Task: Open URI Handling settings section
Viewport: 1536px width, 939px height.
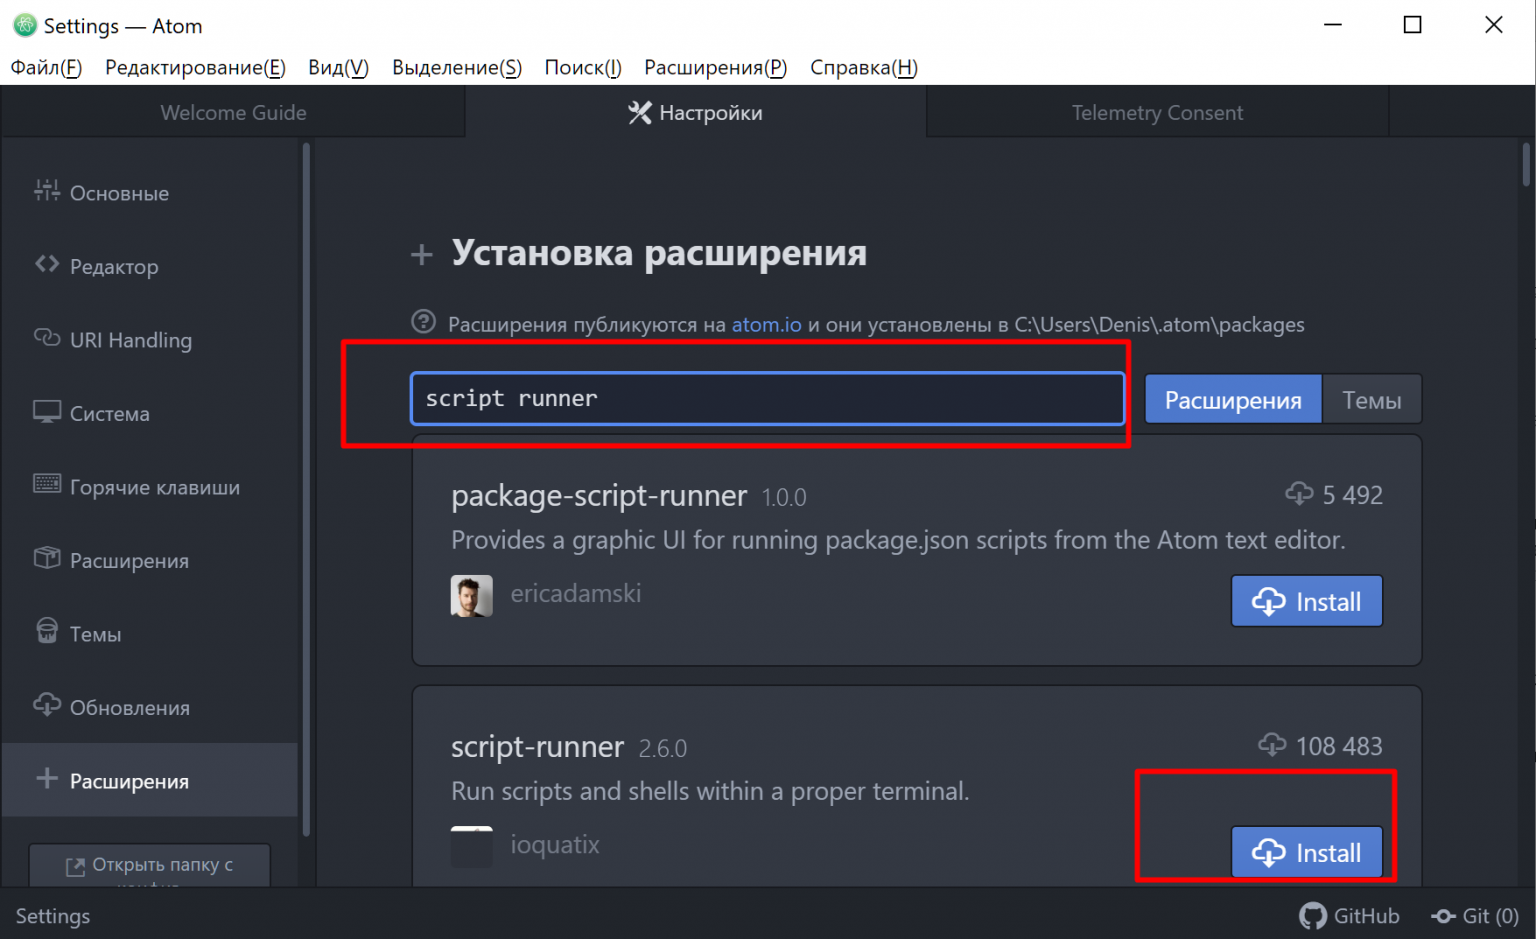Action: [150, 340]
